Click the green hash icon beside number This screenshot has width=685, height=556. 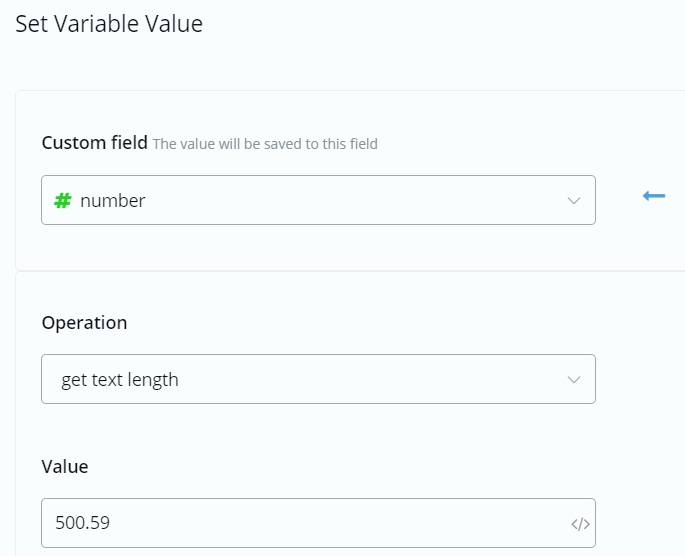pos(62,200)
